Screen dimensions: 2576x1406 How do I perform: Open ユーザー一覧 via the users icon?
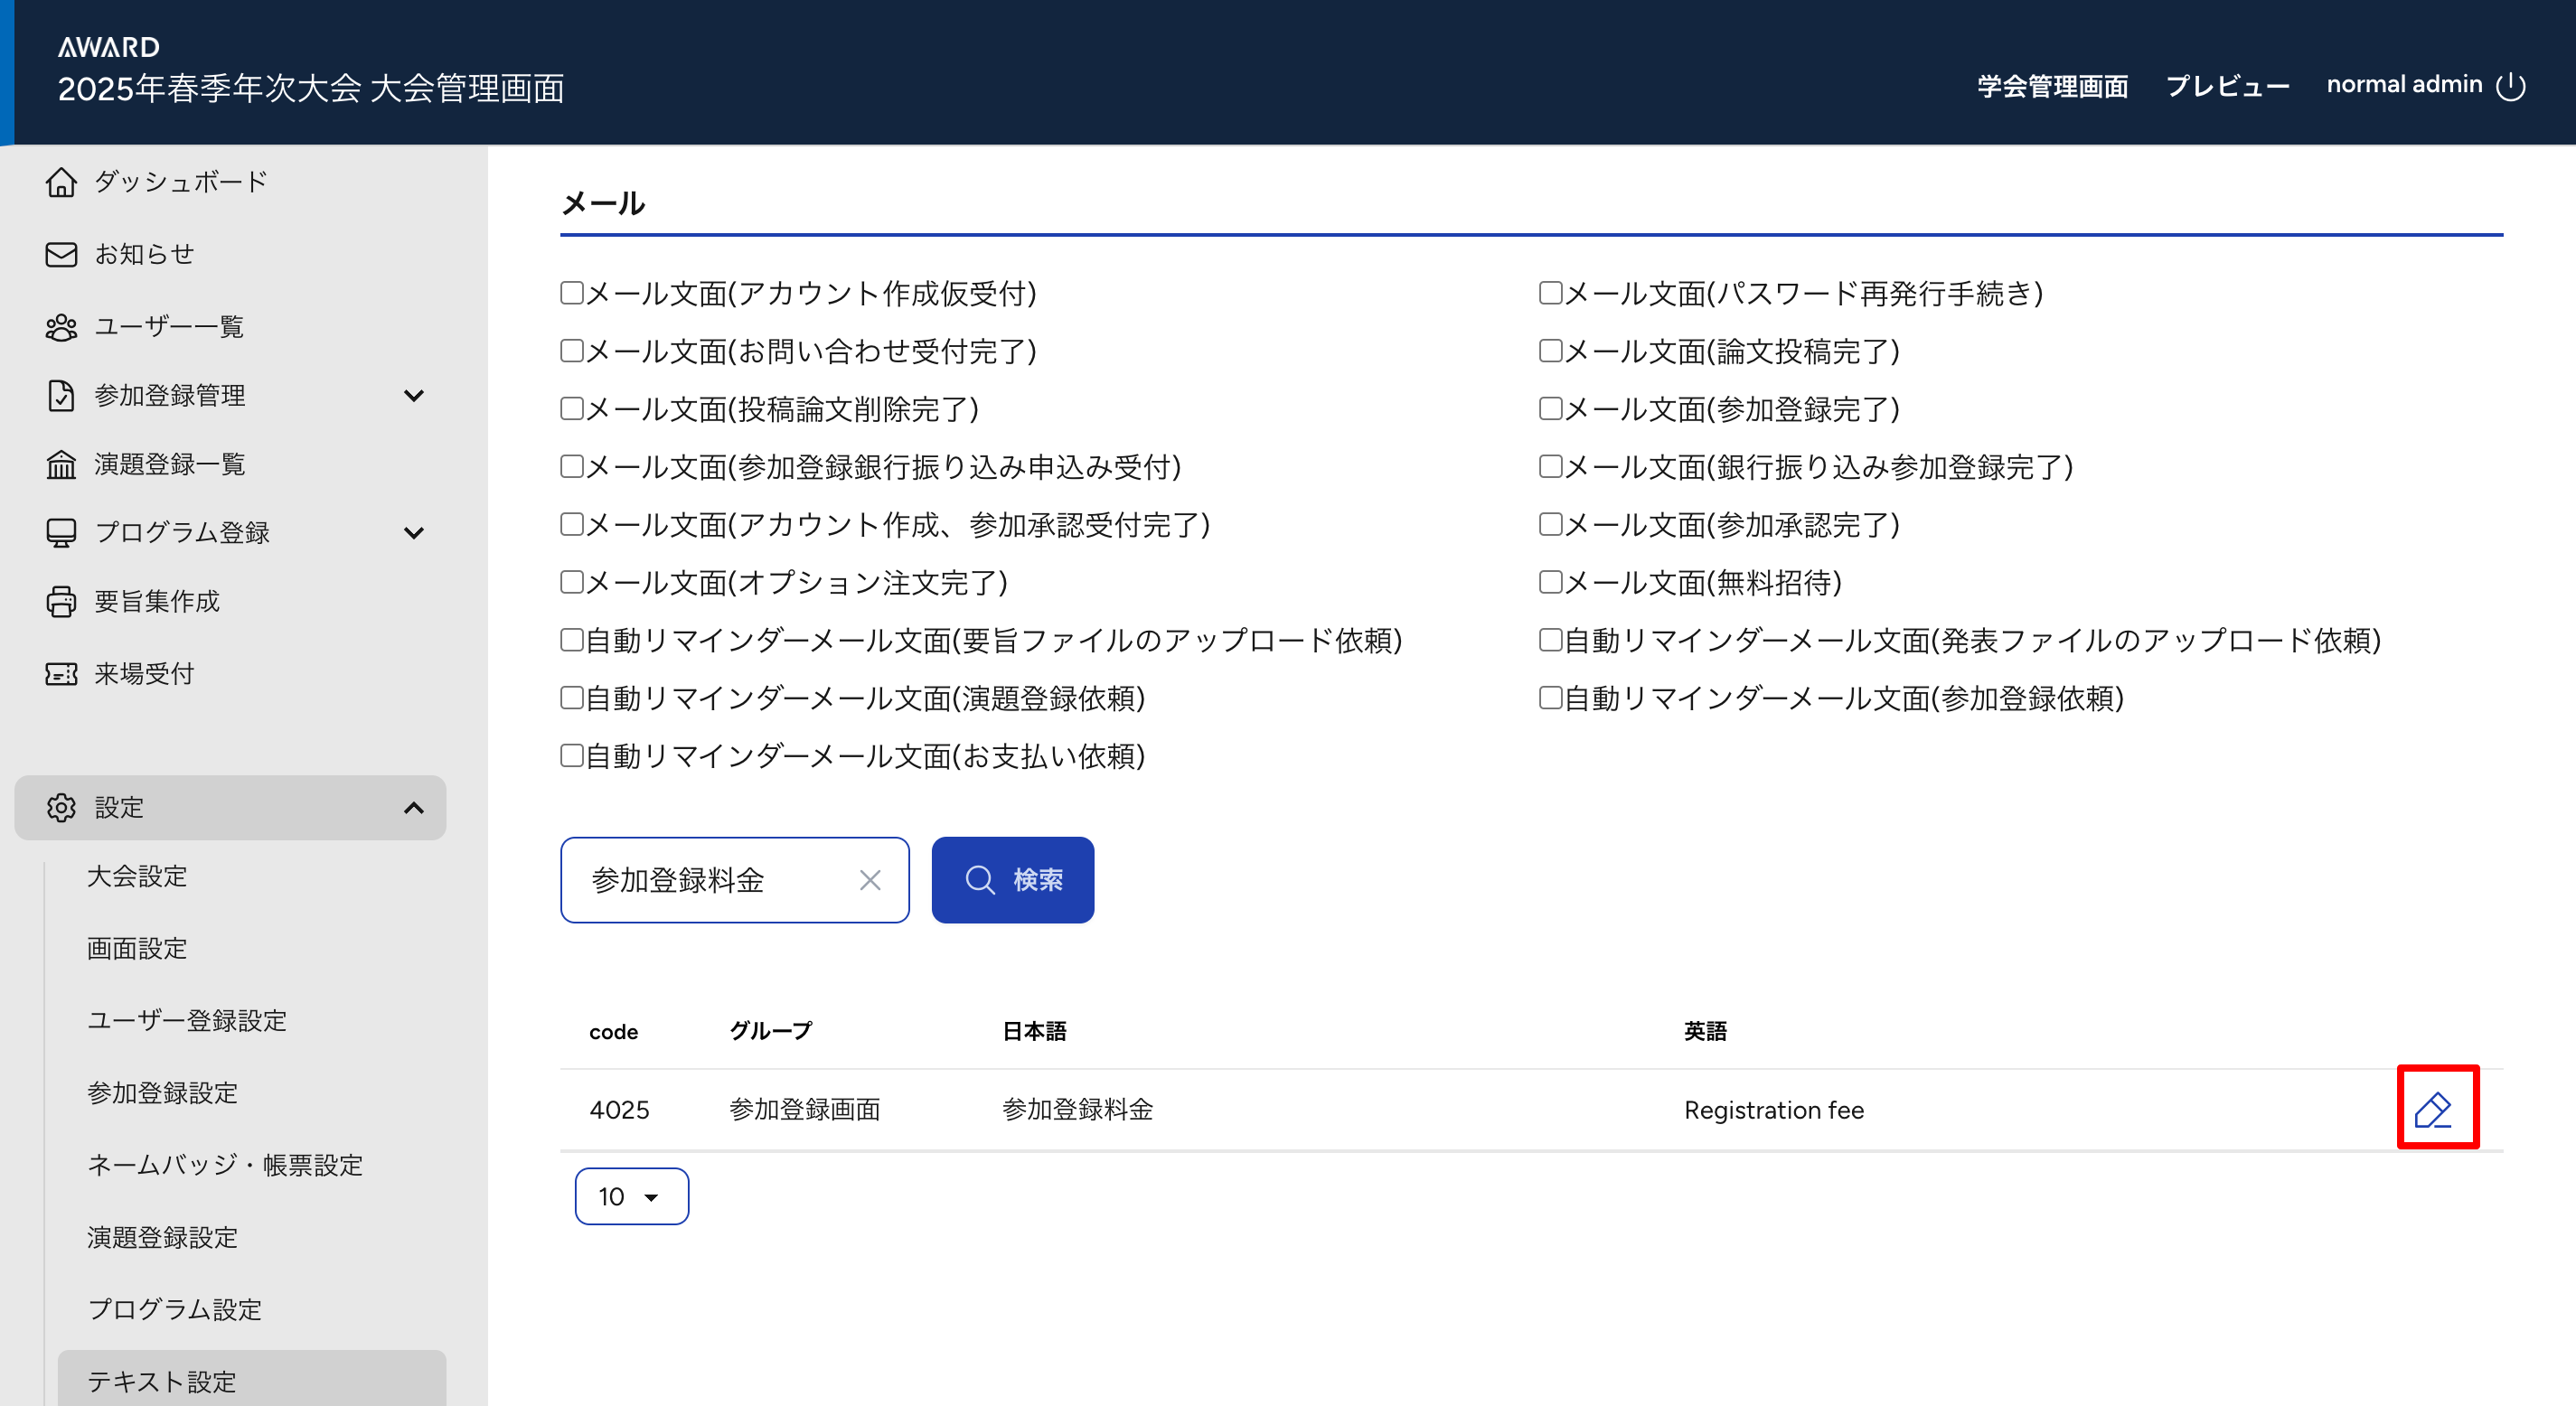click(61, 327)
